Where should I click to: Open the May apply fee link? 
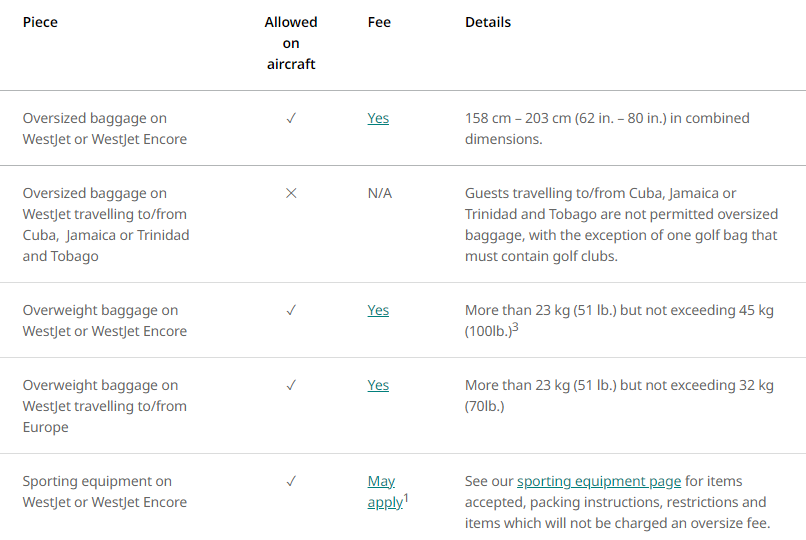pos(382,492)
